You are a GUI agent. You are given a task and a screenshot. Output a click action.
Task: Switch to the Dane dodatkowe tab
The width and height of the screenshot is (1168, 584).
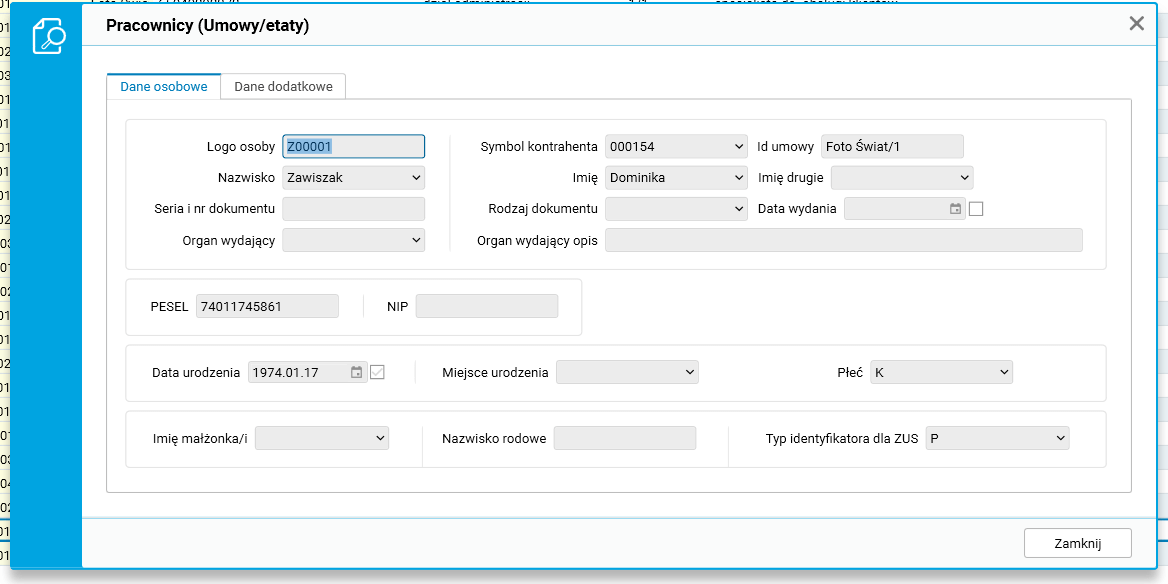tap(283, 86)
